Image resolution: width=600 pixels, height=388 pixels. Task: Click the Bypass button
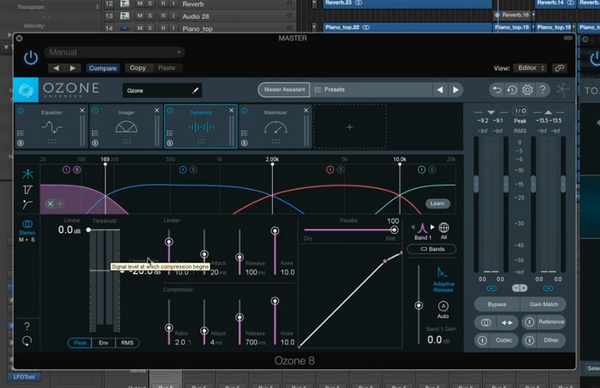coord(497,304)
